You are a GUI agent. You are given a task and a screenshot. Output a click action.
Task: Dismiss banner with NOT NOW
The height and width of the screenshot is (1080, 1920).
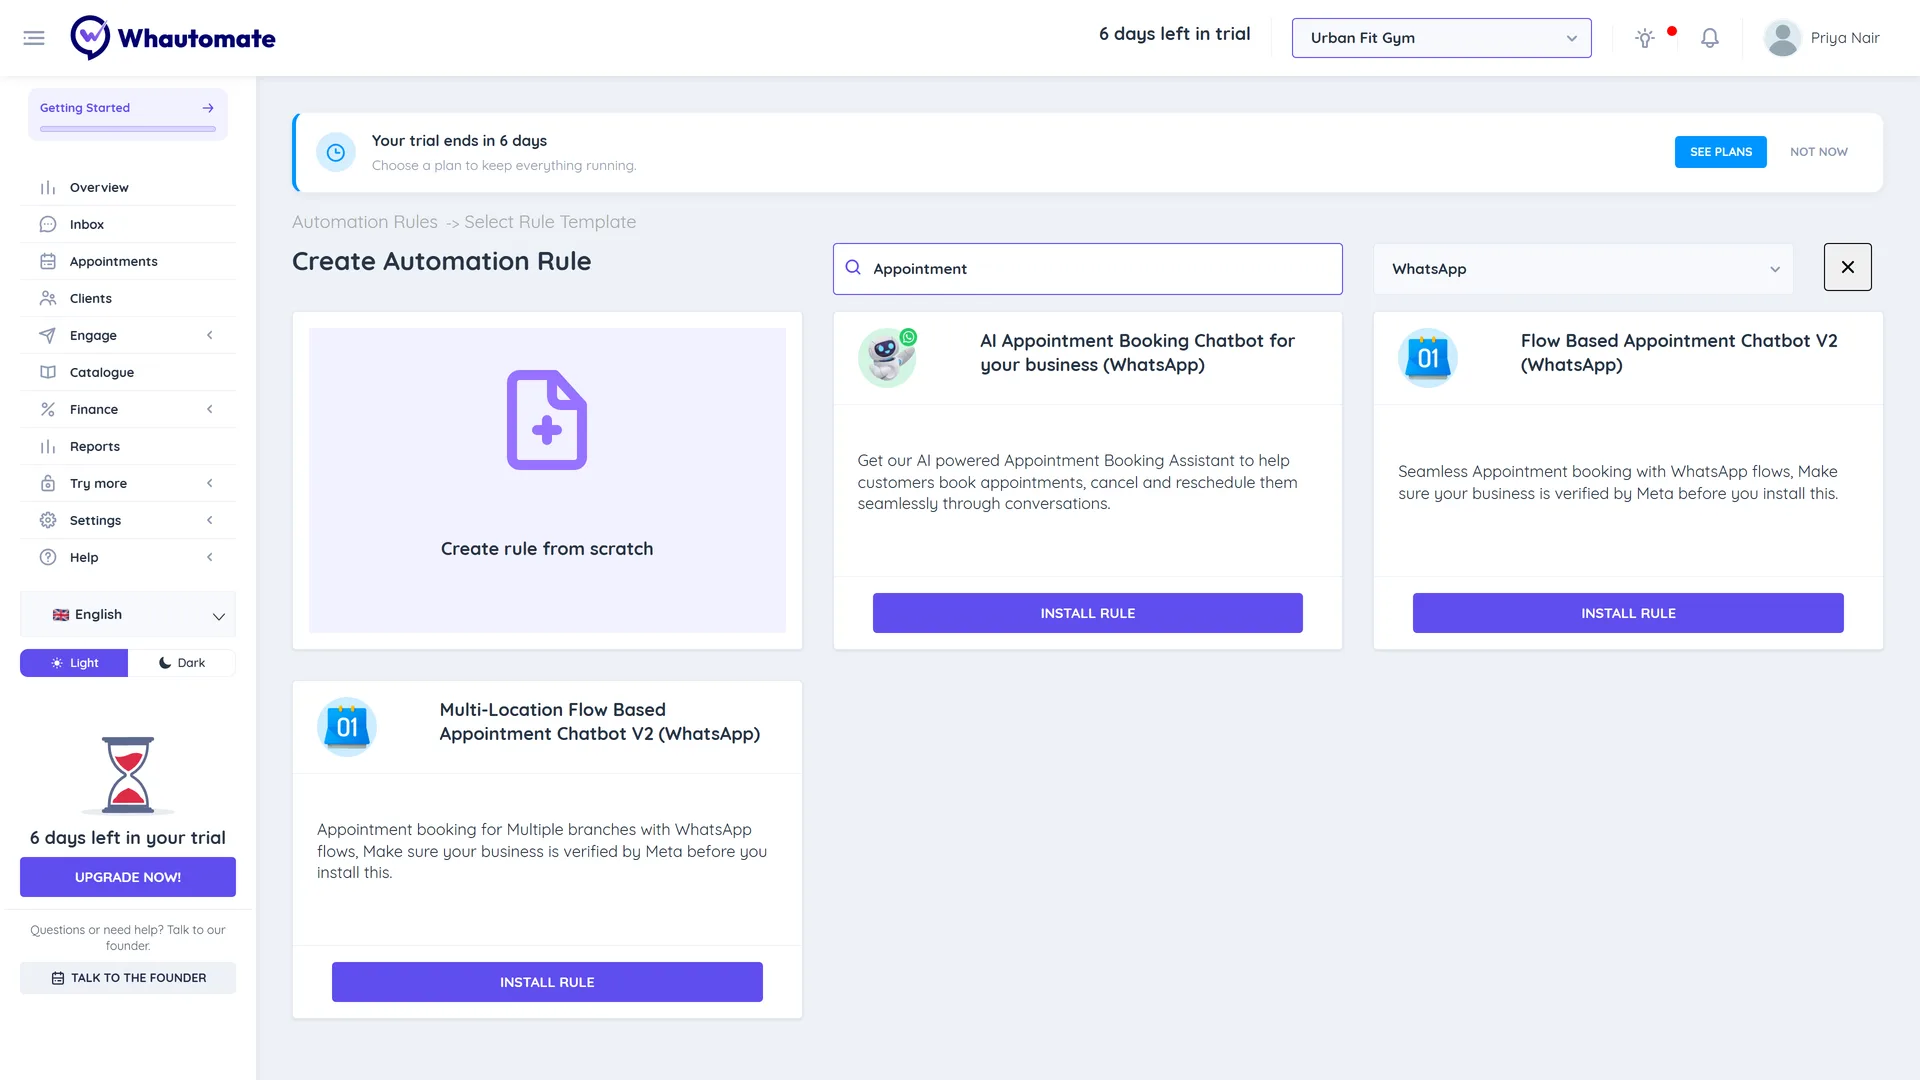click(1818, 152)
